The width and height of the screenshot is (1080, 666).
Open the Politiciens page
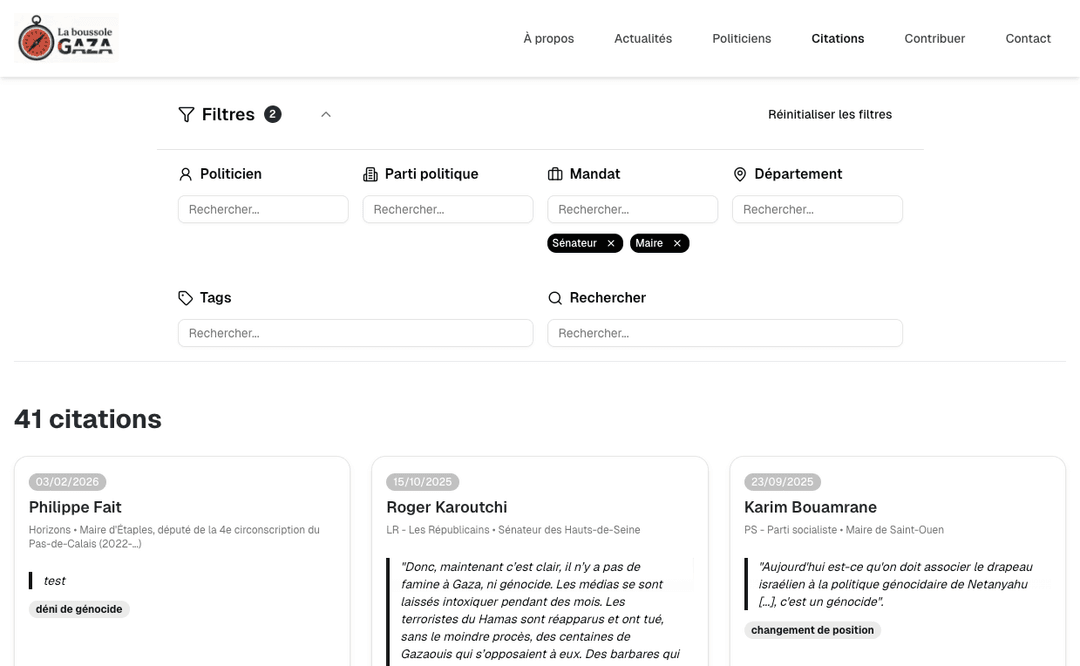coord(741,39)
